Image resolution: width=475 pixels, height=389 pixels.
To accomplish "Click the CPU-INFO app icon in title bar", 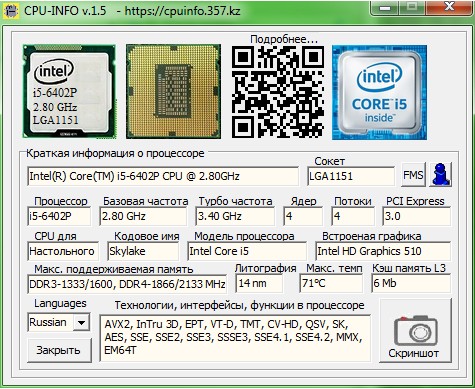I will (x=11, y=11).
